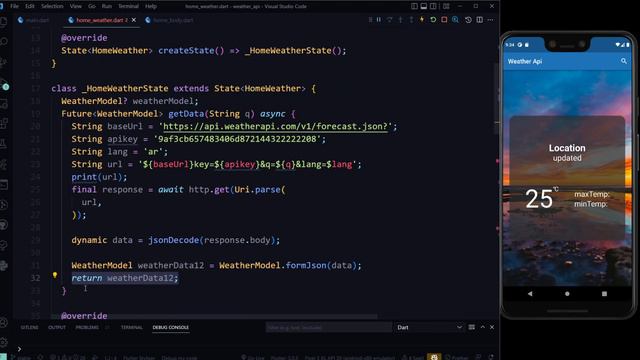Switch to the PROBLEMS panel tab
The width and height of the screenshot is (640, 360).
click(87, 327)
